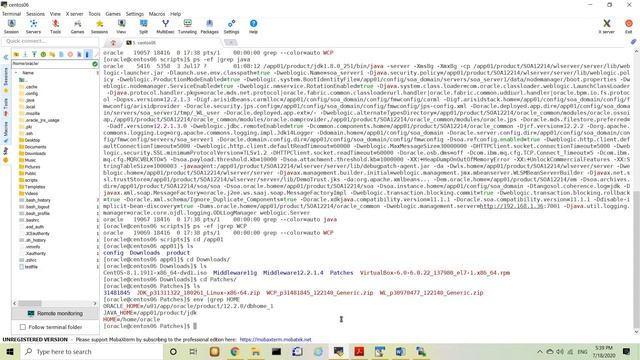
Task: Toggle the X server button
Action: coord(607,27)
